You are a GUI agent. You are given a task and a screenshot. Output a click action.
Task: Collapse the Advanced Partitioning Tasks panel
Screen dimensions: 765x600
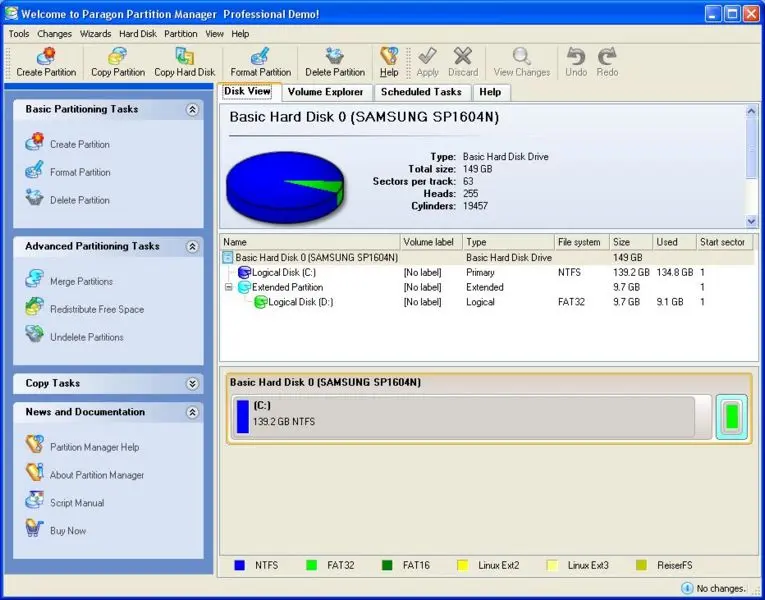click(192, 247)
